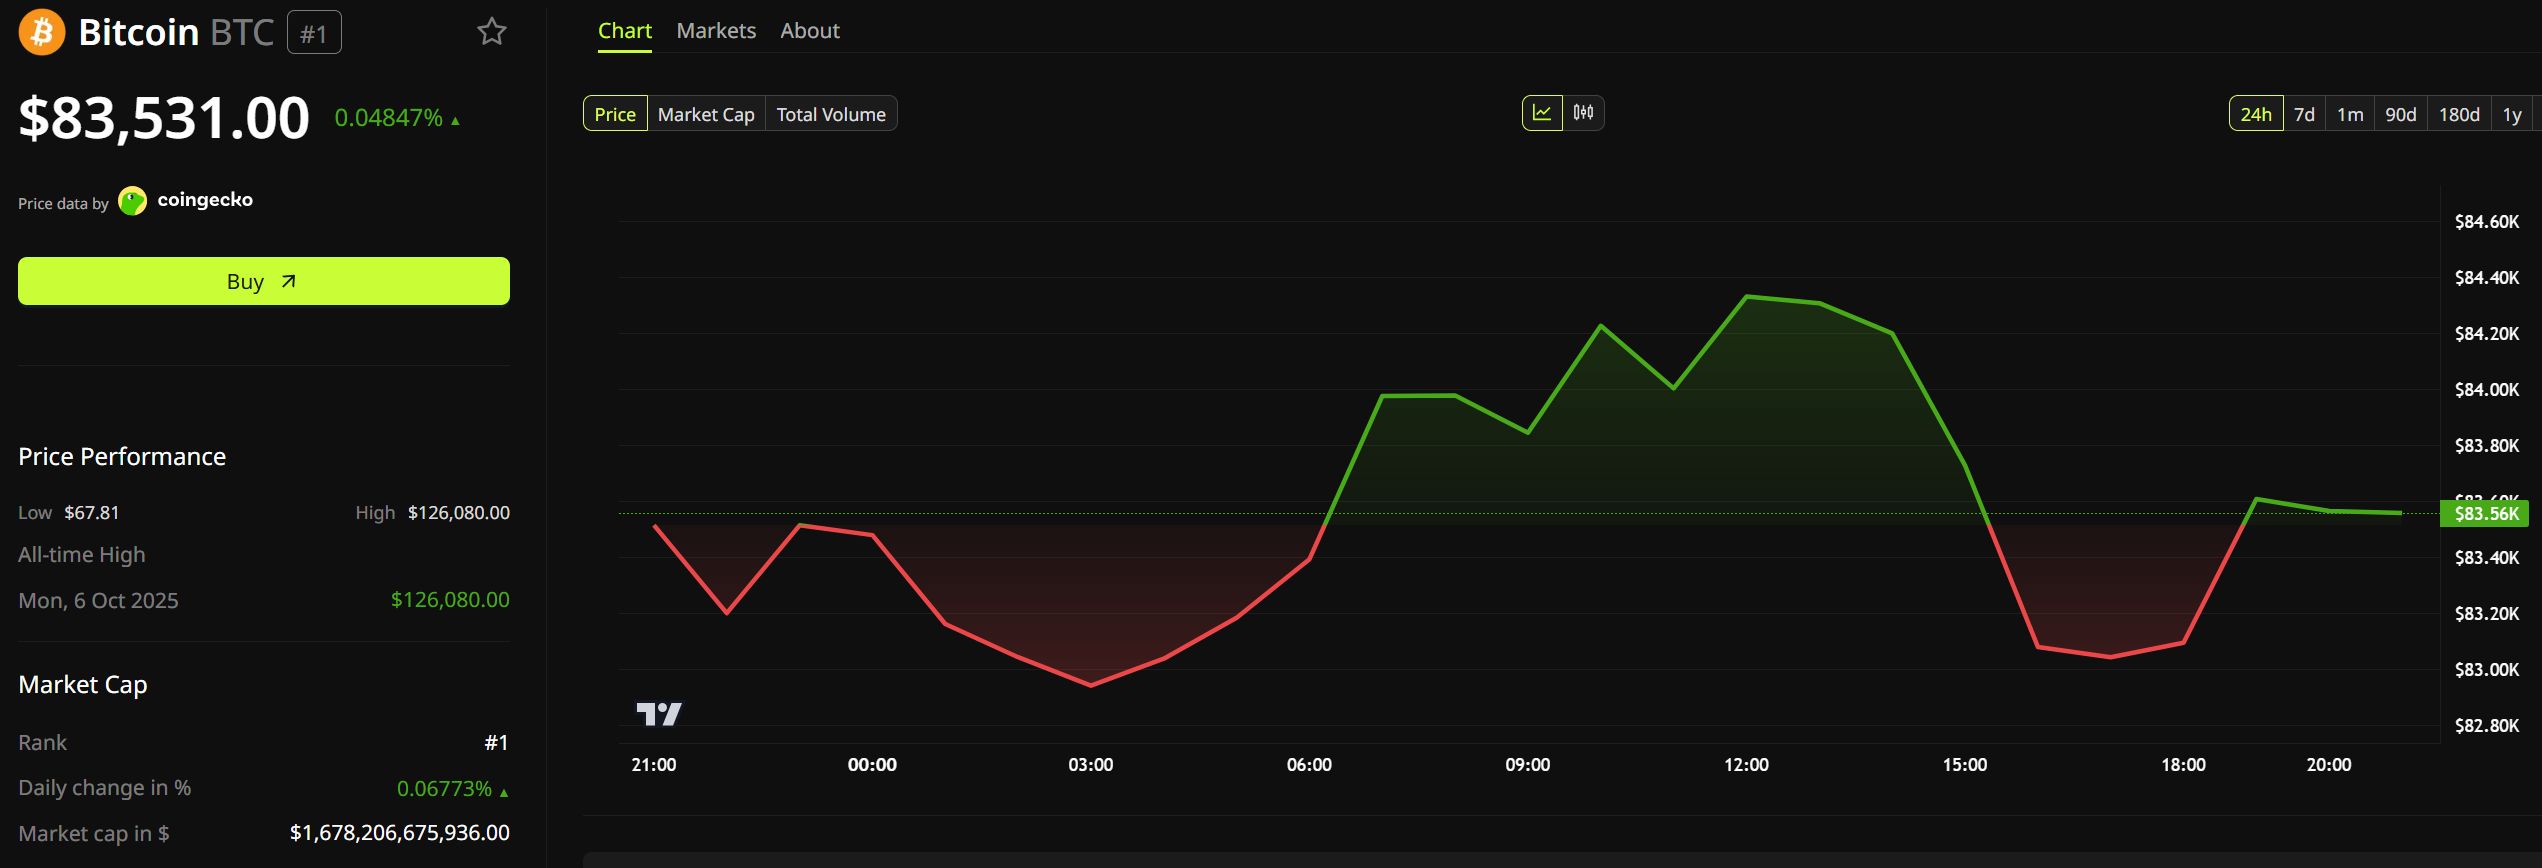Viewport: 2542px width, 868px height.
Task: Click the Bitcoin orange logo icon
Action: pos(42,32)
